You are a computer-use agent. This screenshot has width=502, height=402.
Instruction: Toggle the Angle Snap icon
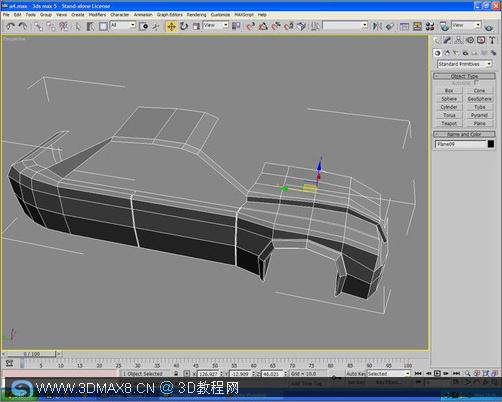pyautogui.click(x=263, y=26)
